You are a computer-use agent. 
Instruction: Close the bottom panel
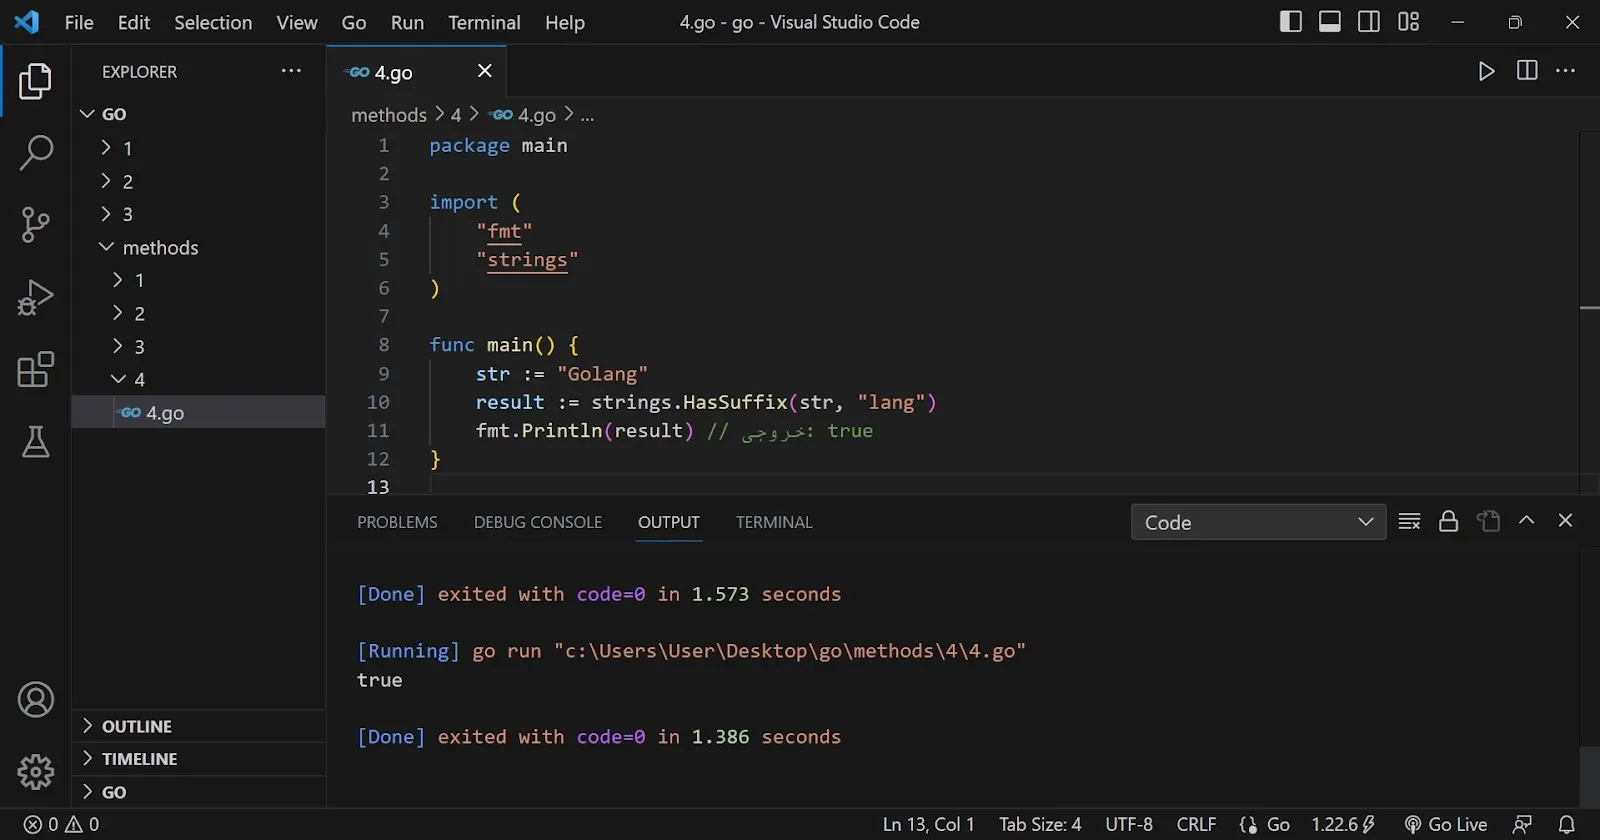coord(1566,521)
